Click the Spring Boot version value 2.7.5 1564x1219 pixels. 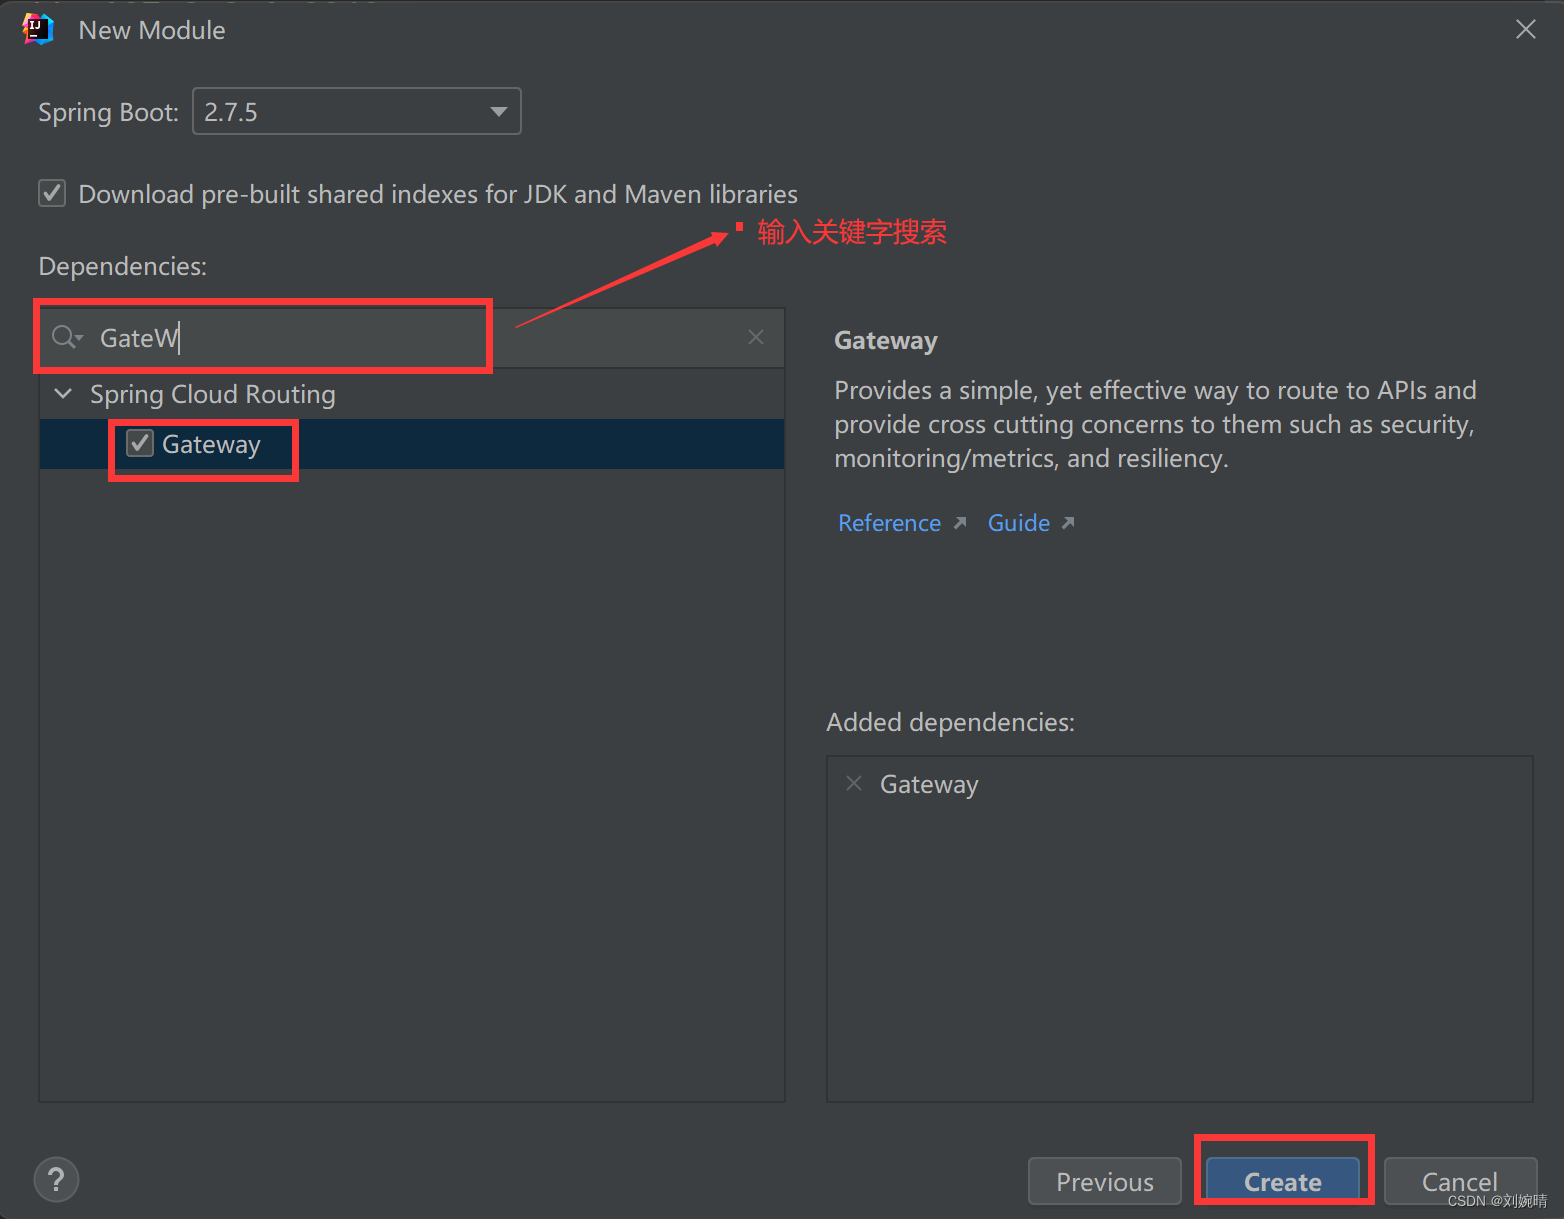(x=231, y=112)
